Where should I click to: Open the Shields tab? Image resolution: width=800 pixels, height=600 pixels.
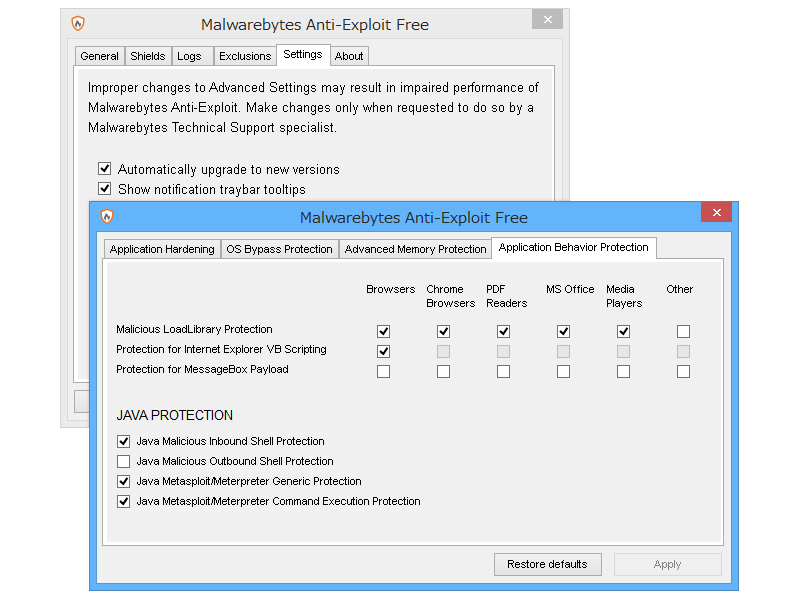point(147,56)
